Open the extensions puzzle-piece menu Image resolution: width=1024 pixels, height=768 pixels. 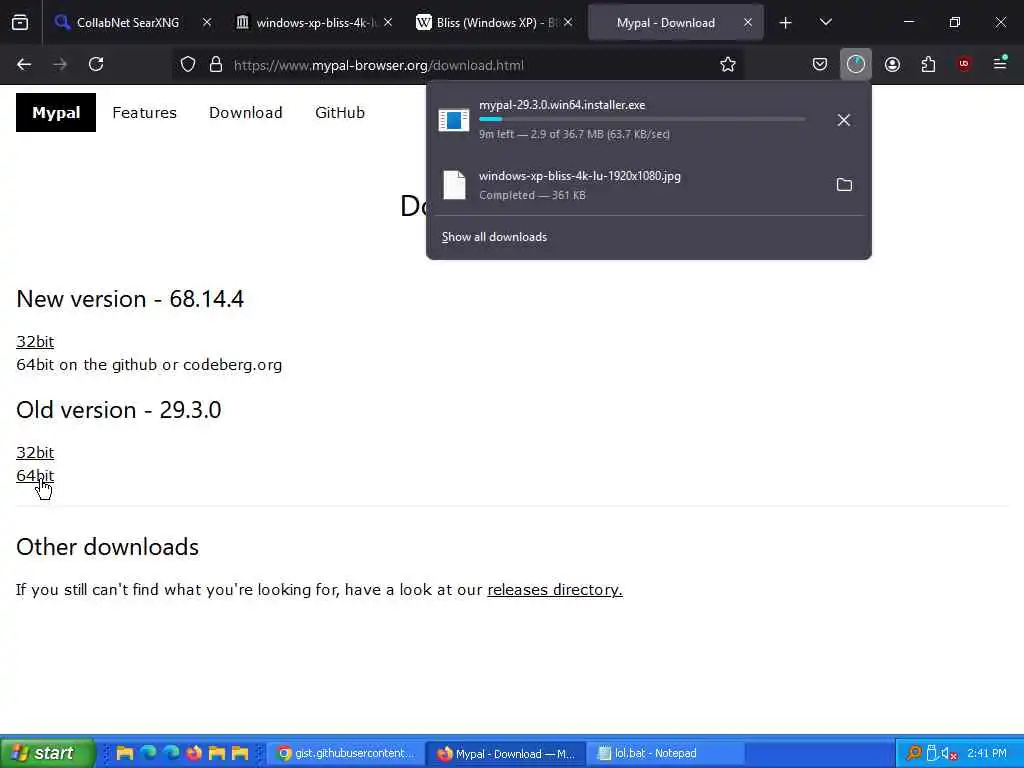tap(928, 64)
